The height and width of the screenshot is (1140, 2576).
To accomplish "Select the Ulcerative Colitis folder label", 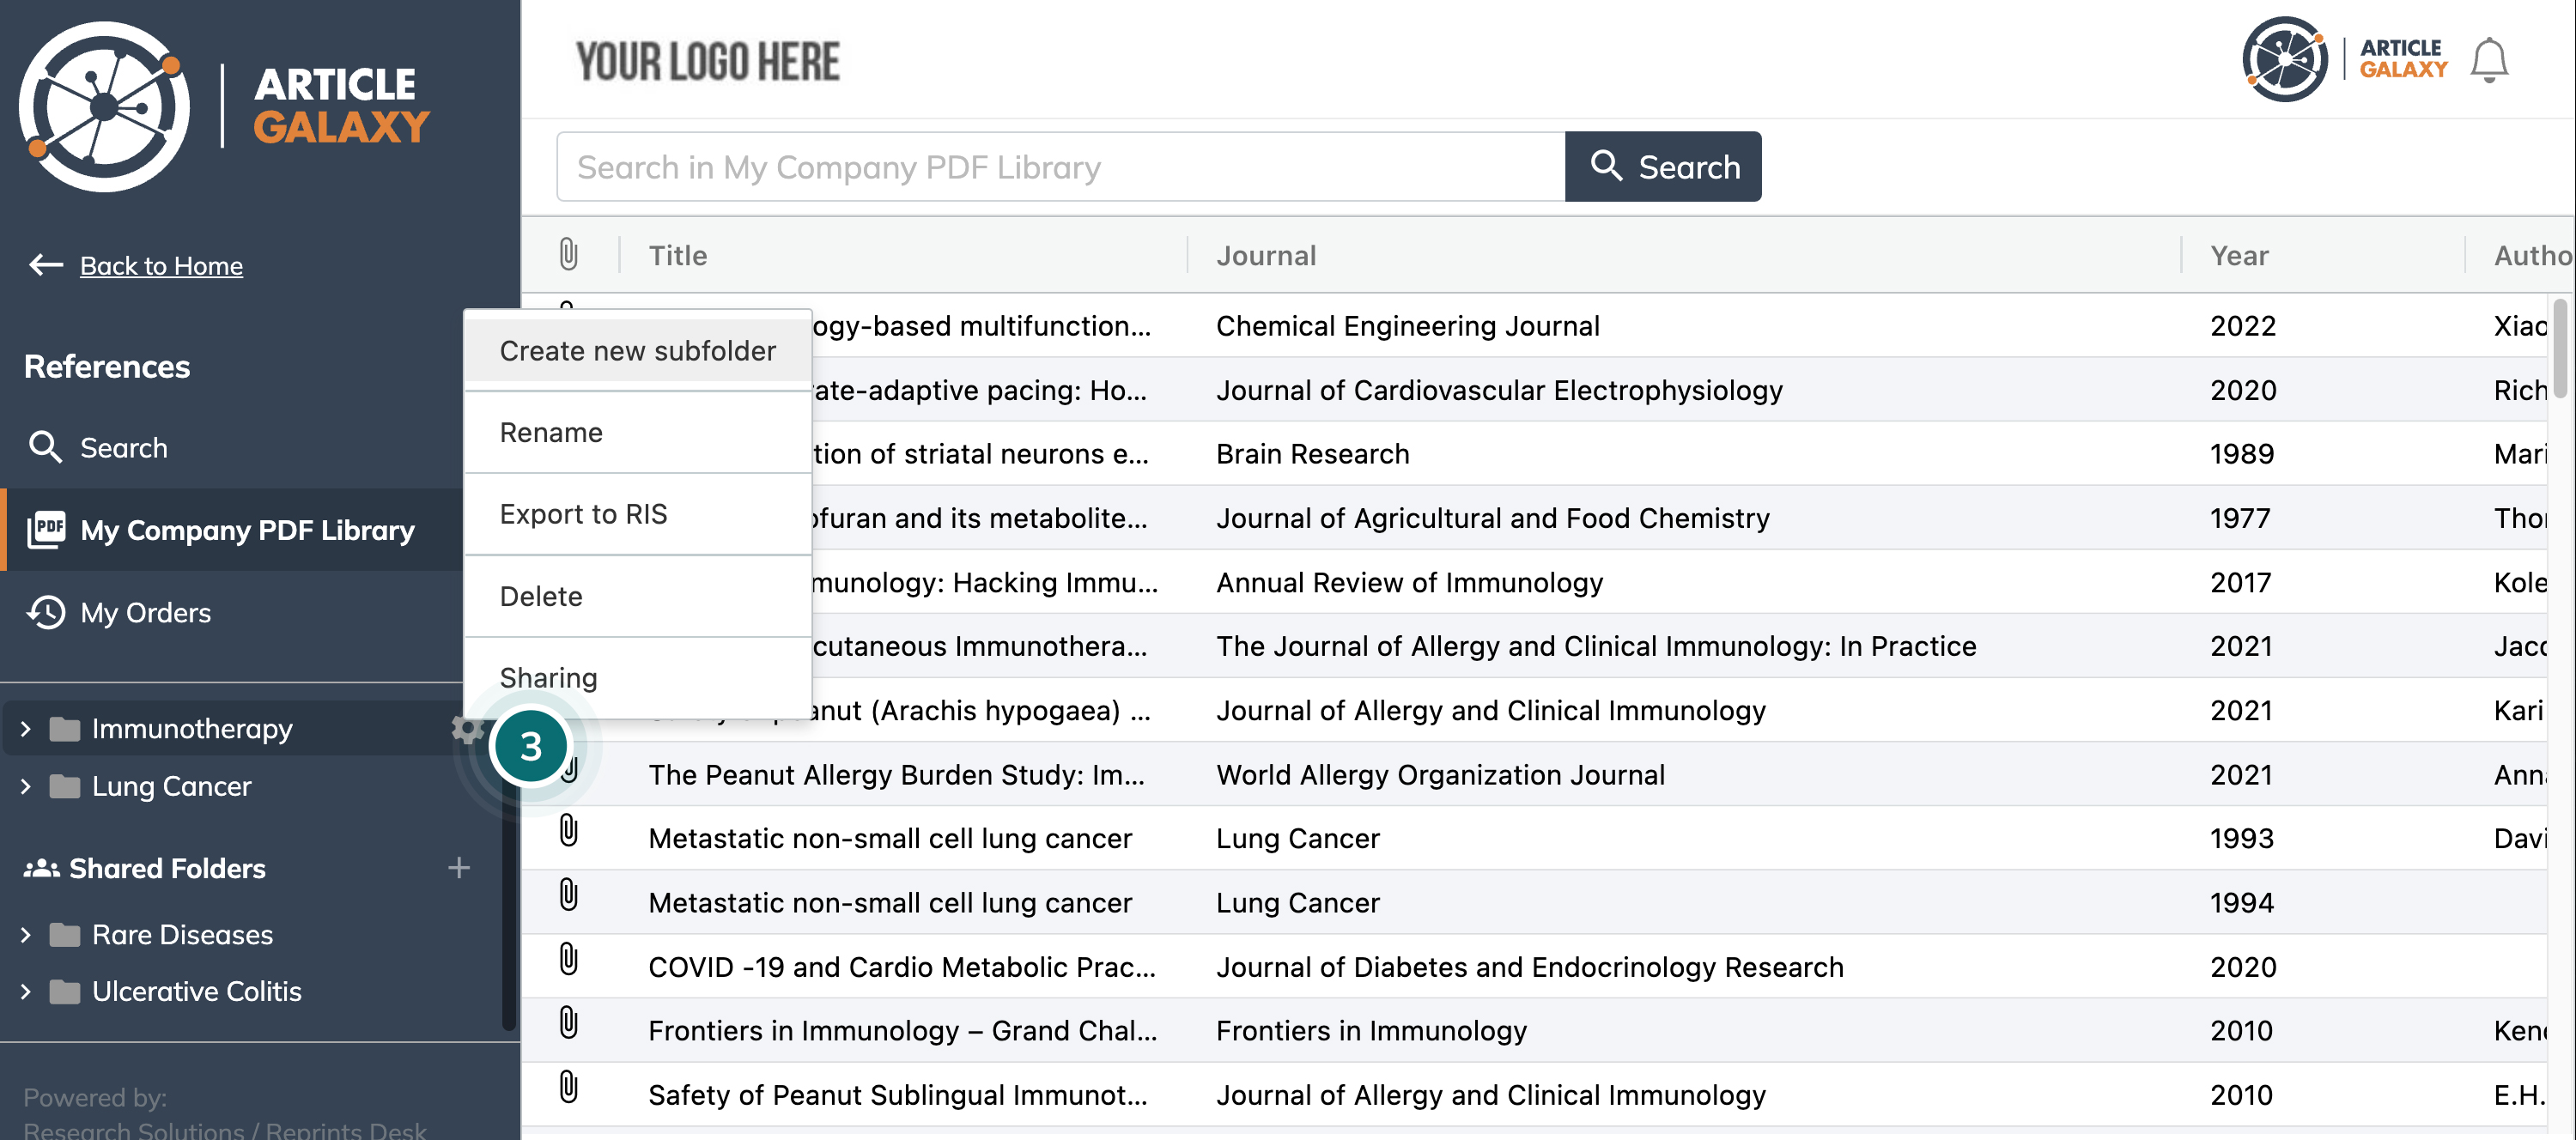I will click(196, 992).
